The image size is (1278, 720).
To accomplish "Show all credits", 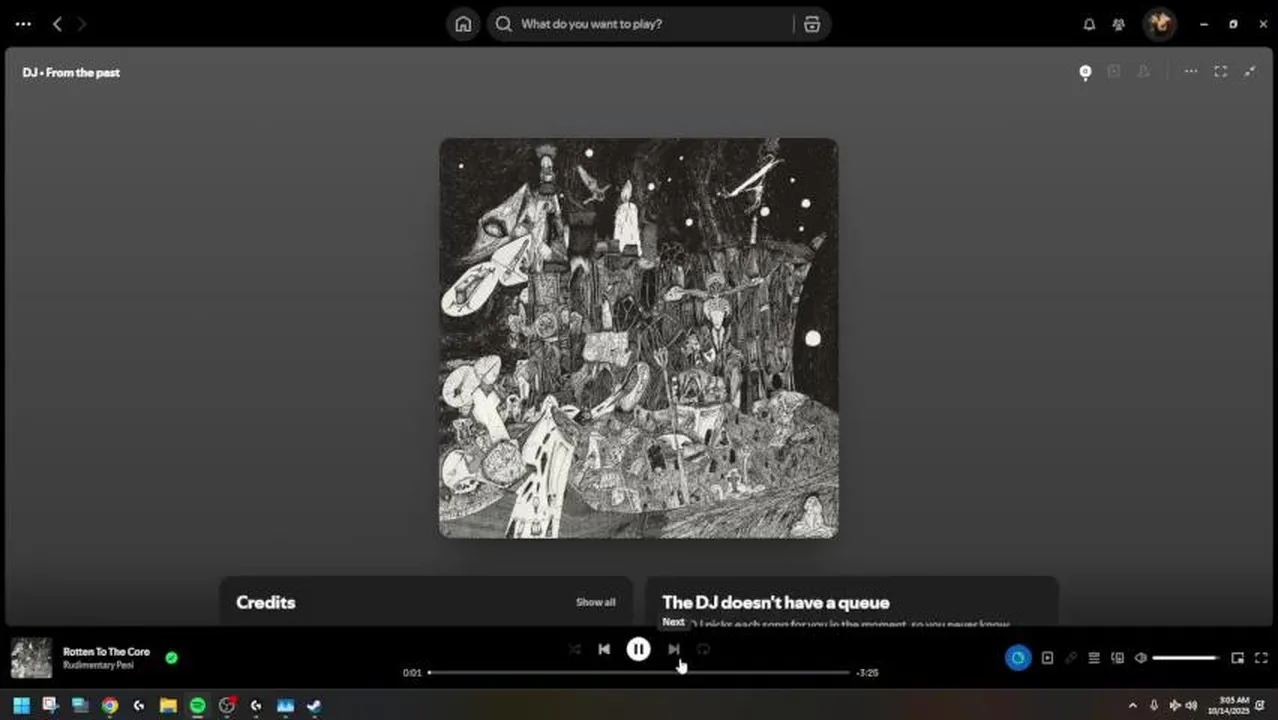I will [x=596, y=602].
